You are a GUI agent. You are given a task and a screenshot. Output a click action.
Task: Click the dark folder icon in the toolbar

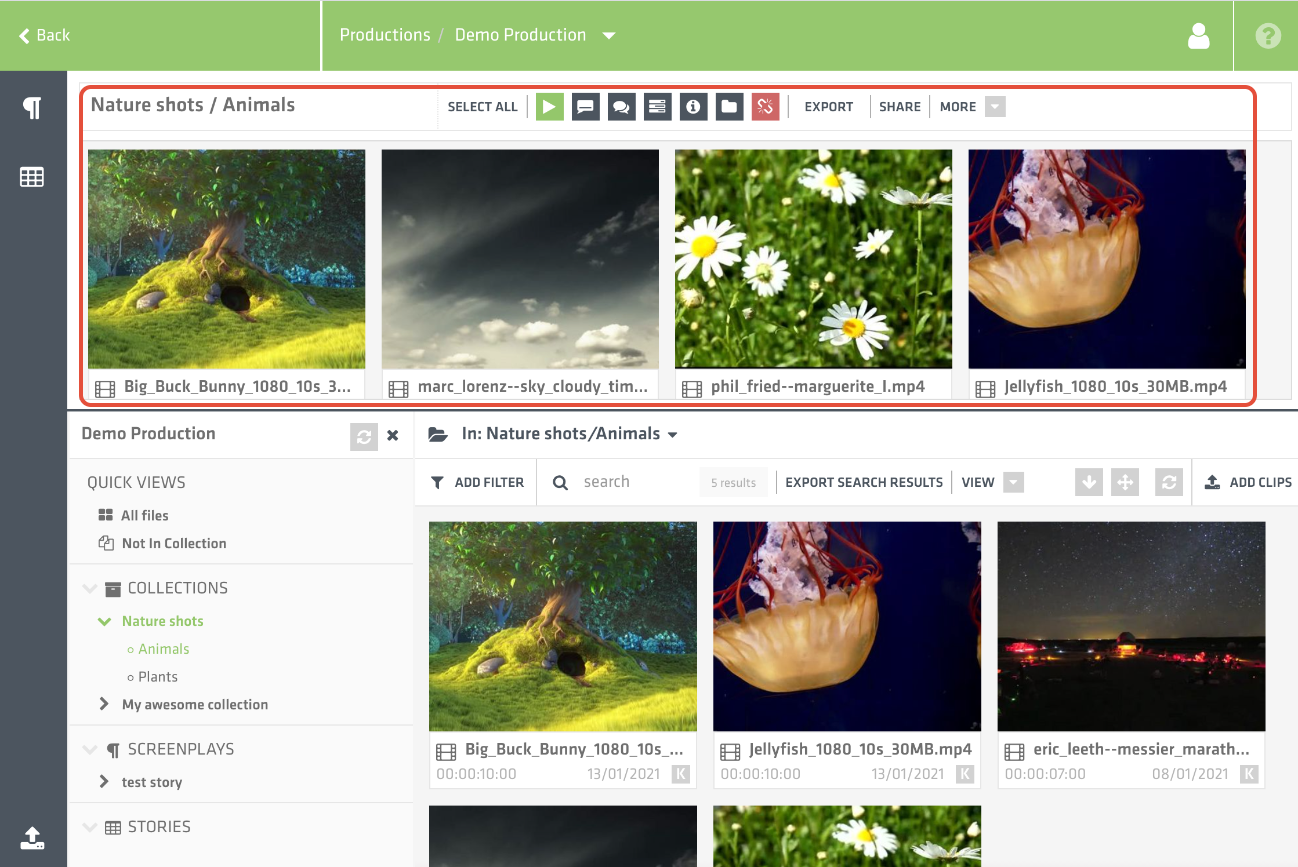click(730, 106)
